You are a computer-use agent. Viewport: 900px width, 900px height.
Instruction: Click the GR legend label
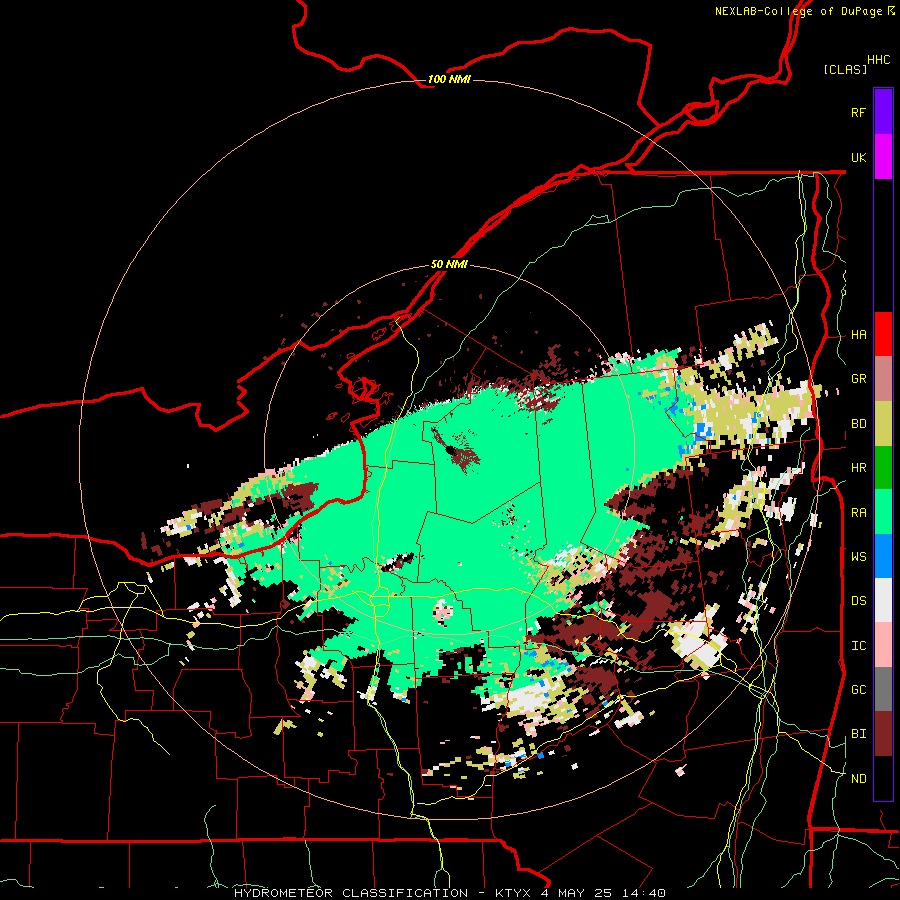pos(858,379)
